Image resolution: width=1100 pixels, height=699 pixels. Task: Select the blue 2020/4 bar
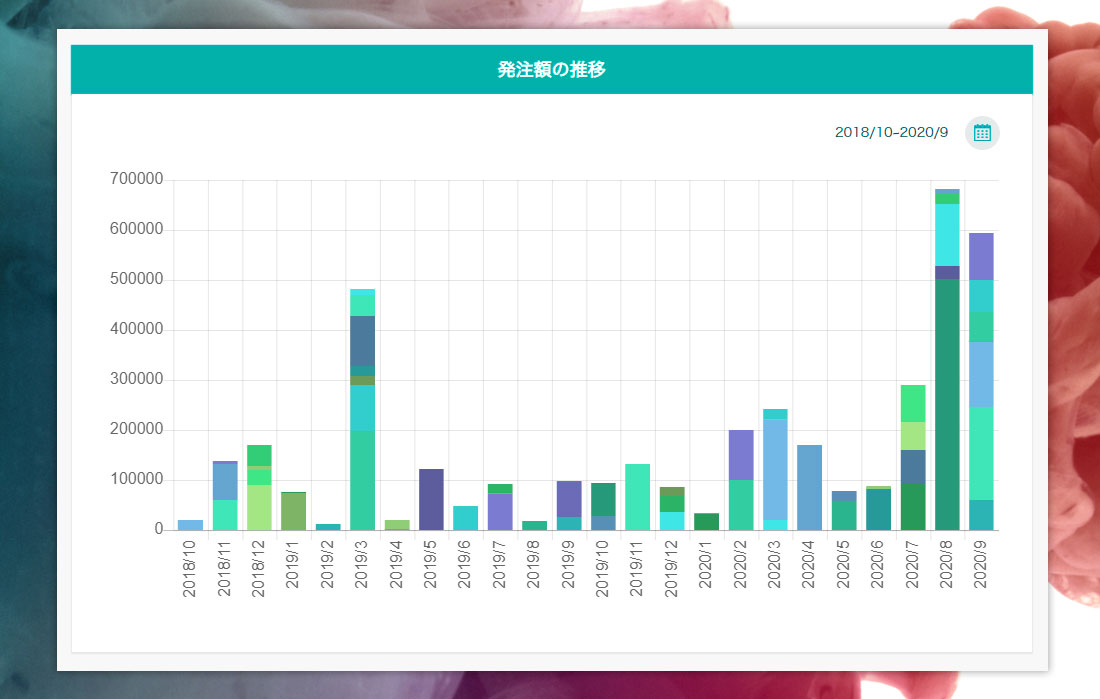click(810, 488)
